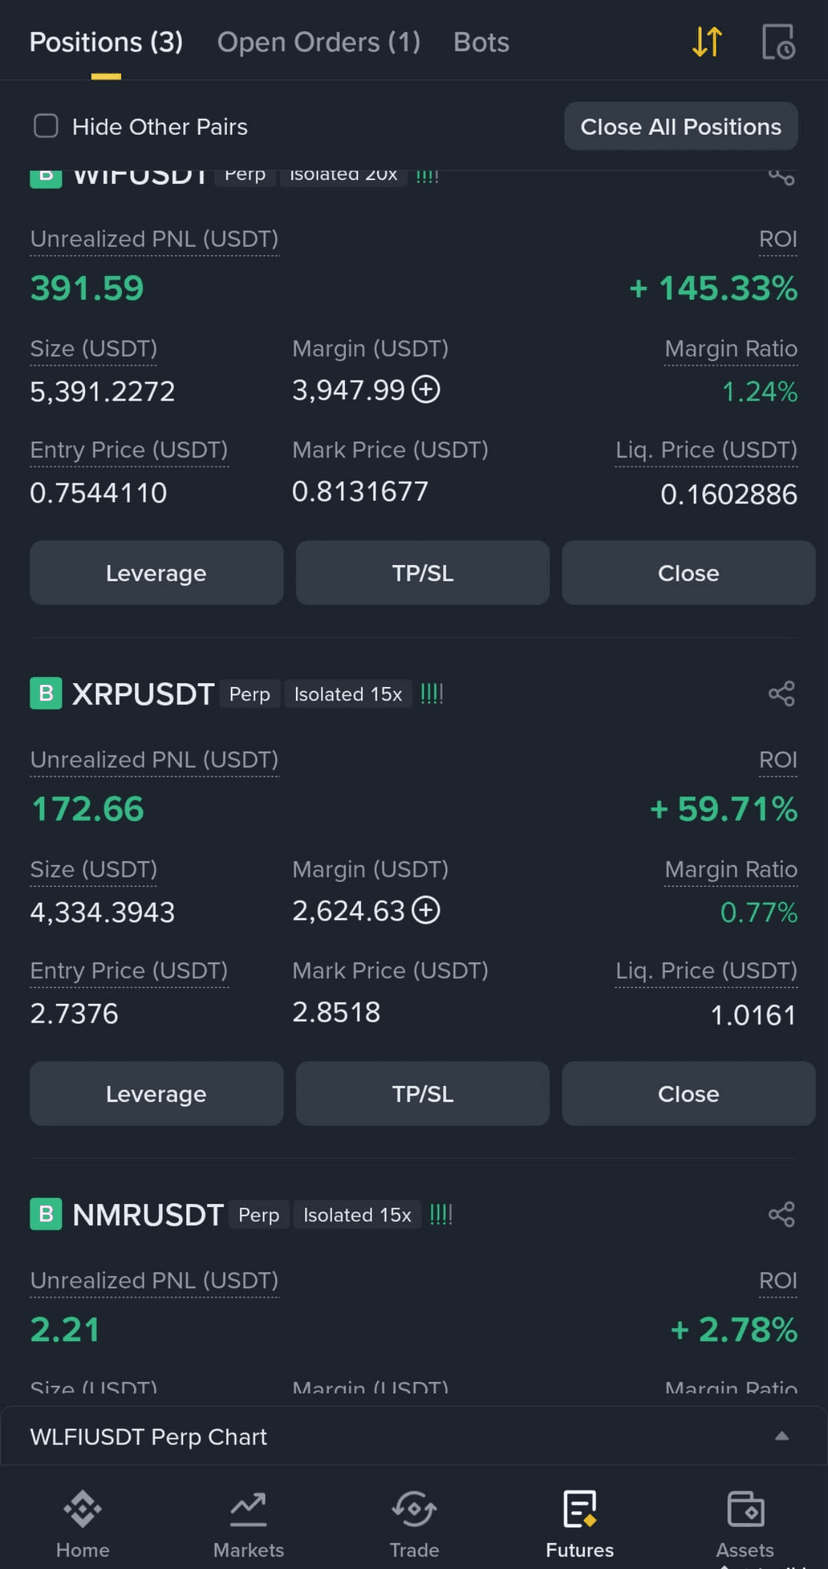Tap the ROI label in XRPUSDT card
This screenshot has width=828, height=1569.
coord(778,760)
